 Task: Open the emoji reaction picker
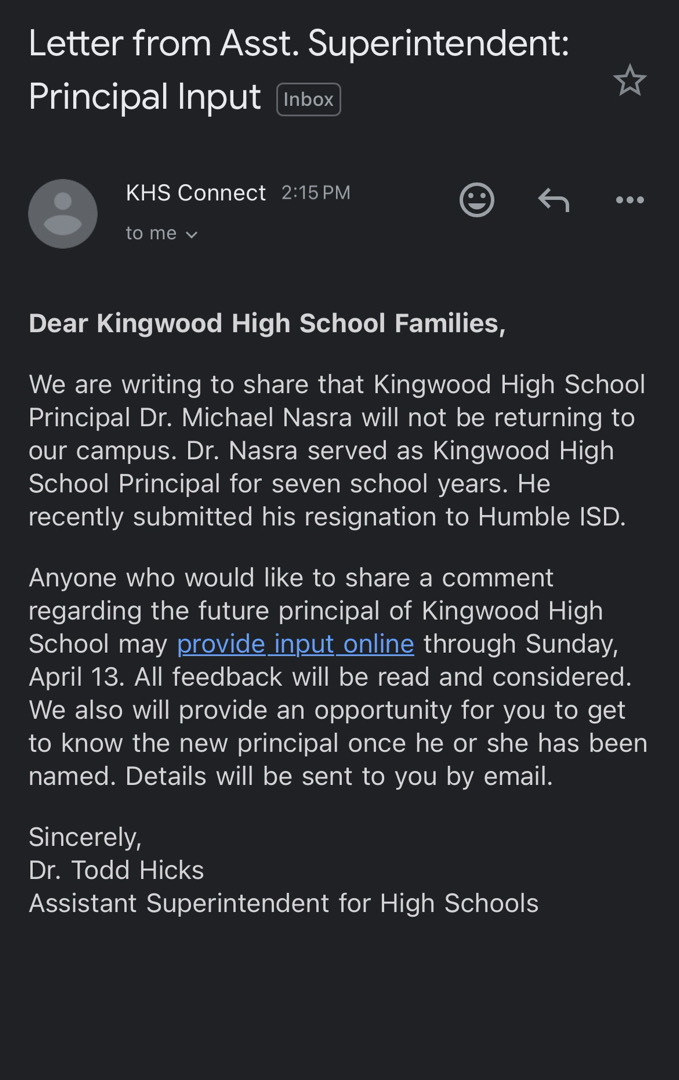click(x=477, y=199)
